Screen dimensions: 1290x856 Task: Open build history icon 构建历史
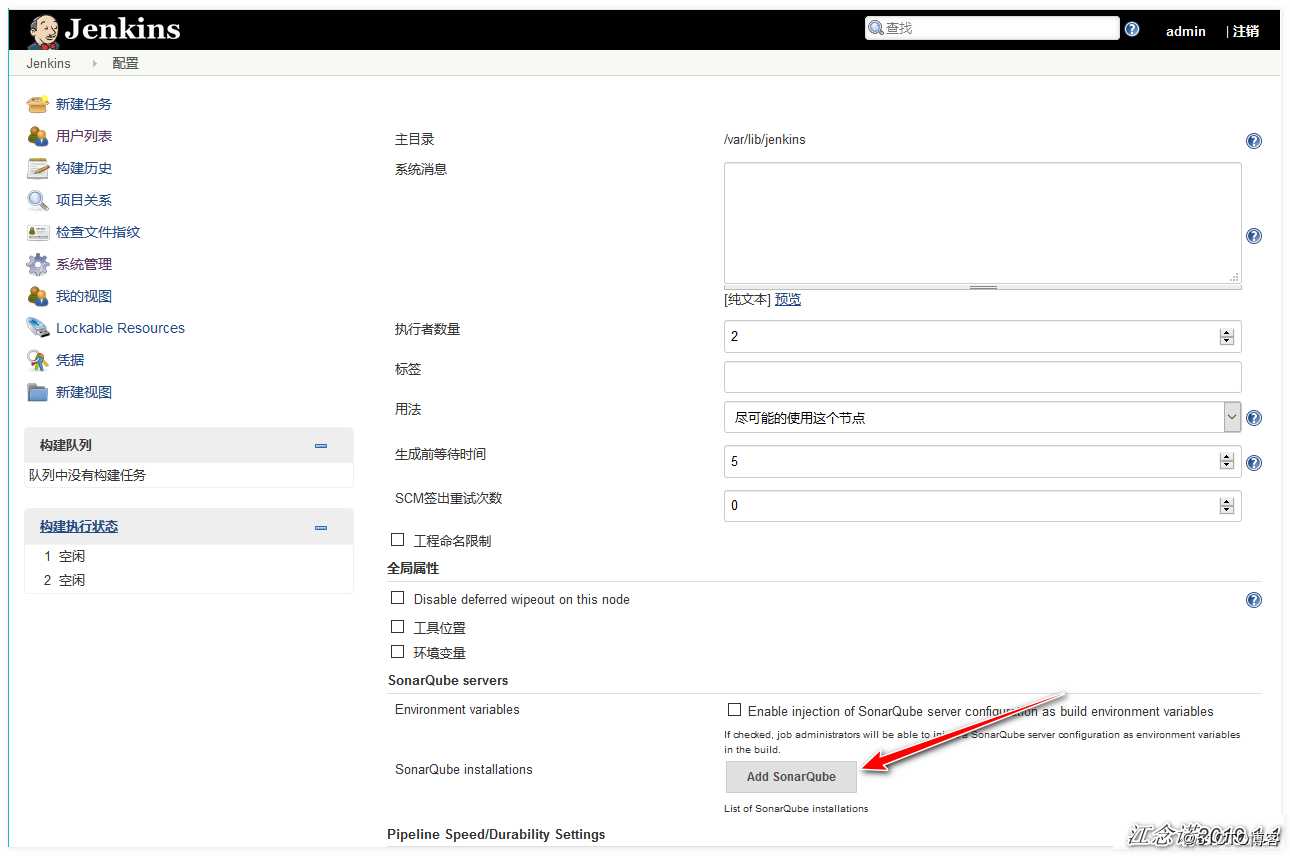pyautogui.click(x=38, y=168)
